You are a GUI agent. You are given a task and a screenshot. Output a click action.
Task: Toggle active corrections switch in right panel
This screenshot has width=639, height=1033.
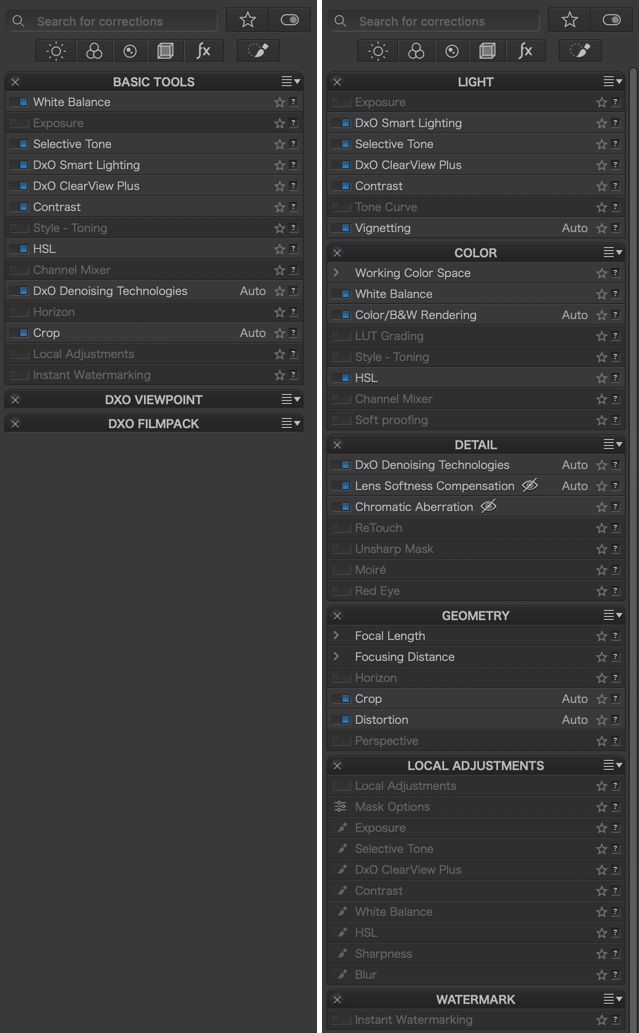coord(612,20)
